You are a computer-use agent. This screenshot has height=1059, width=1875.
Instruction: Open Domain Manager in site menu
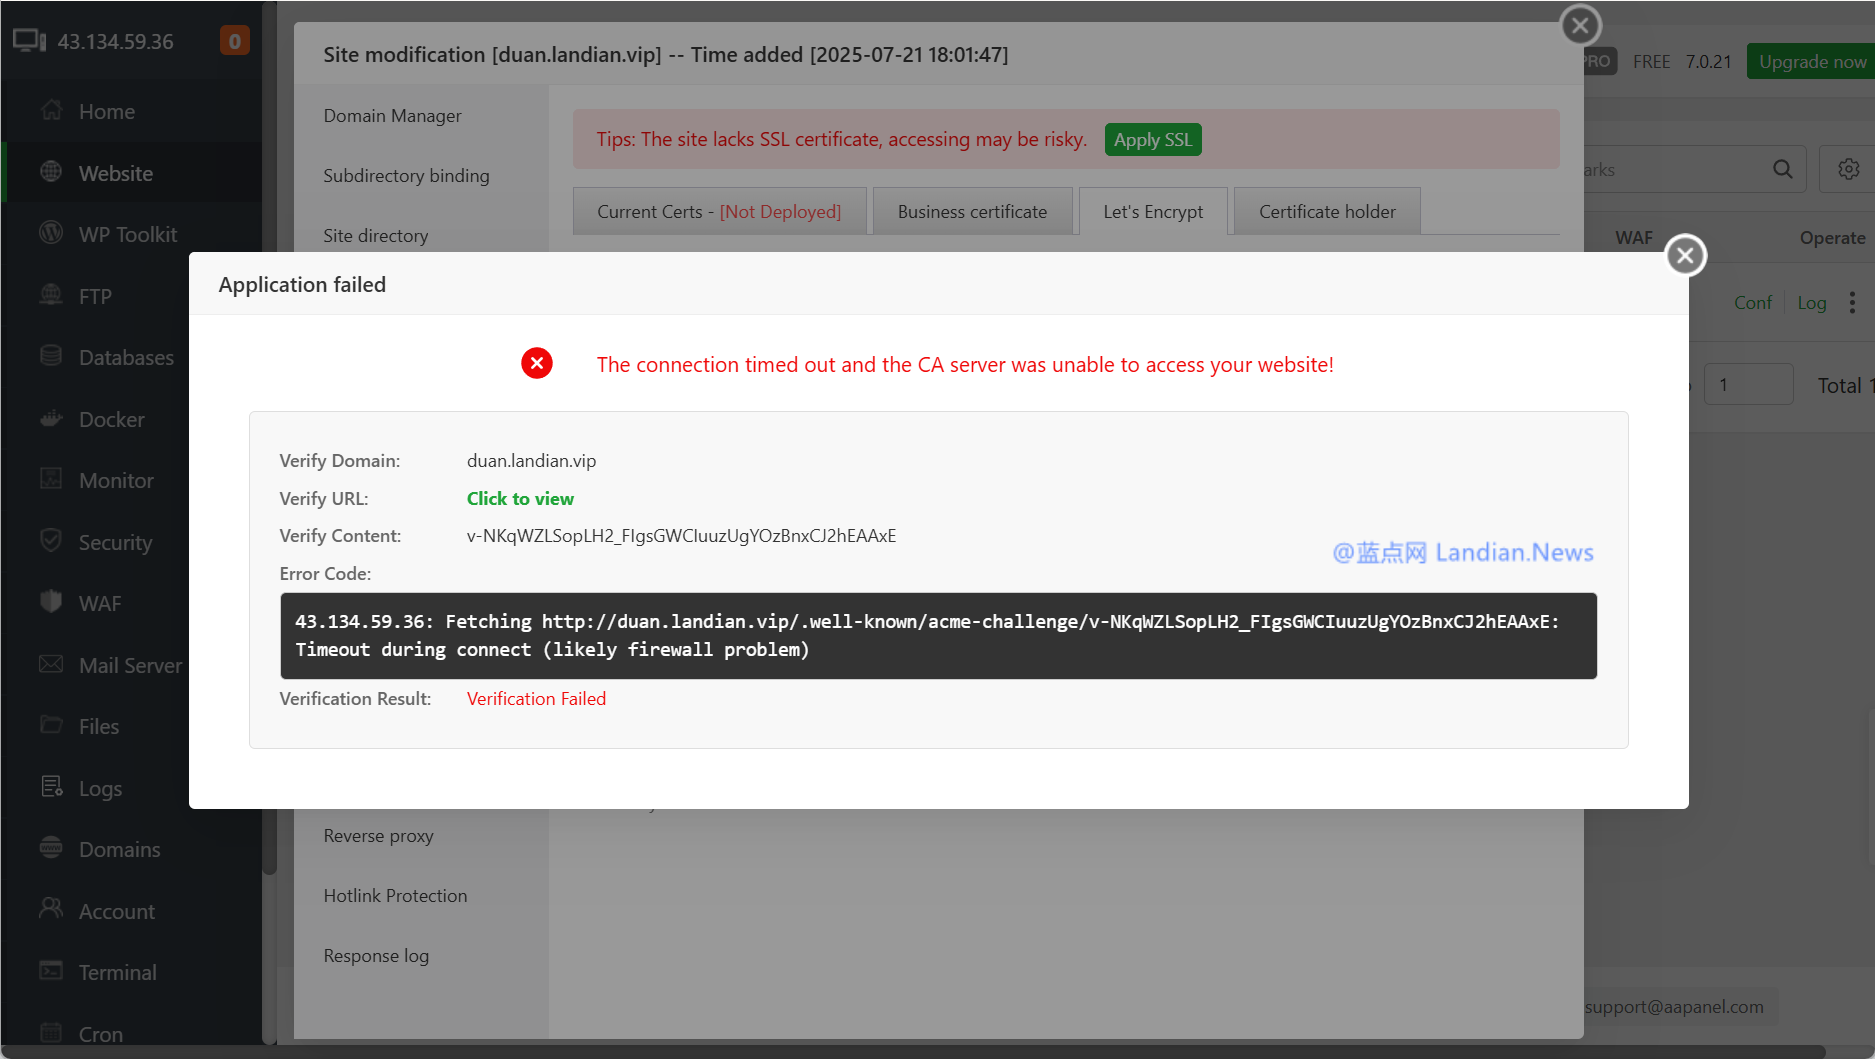click(x=392, y=116)
